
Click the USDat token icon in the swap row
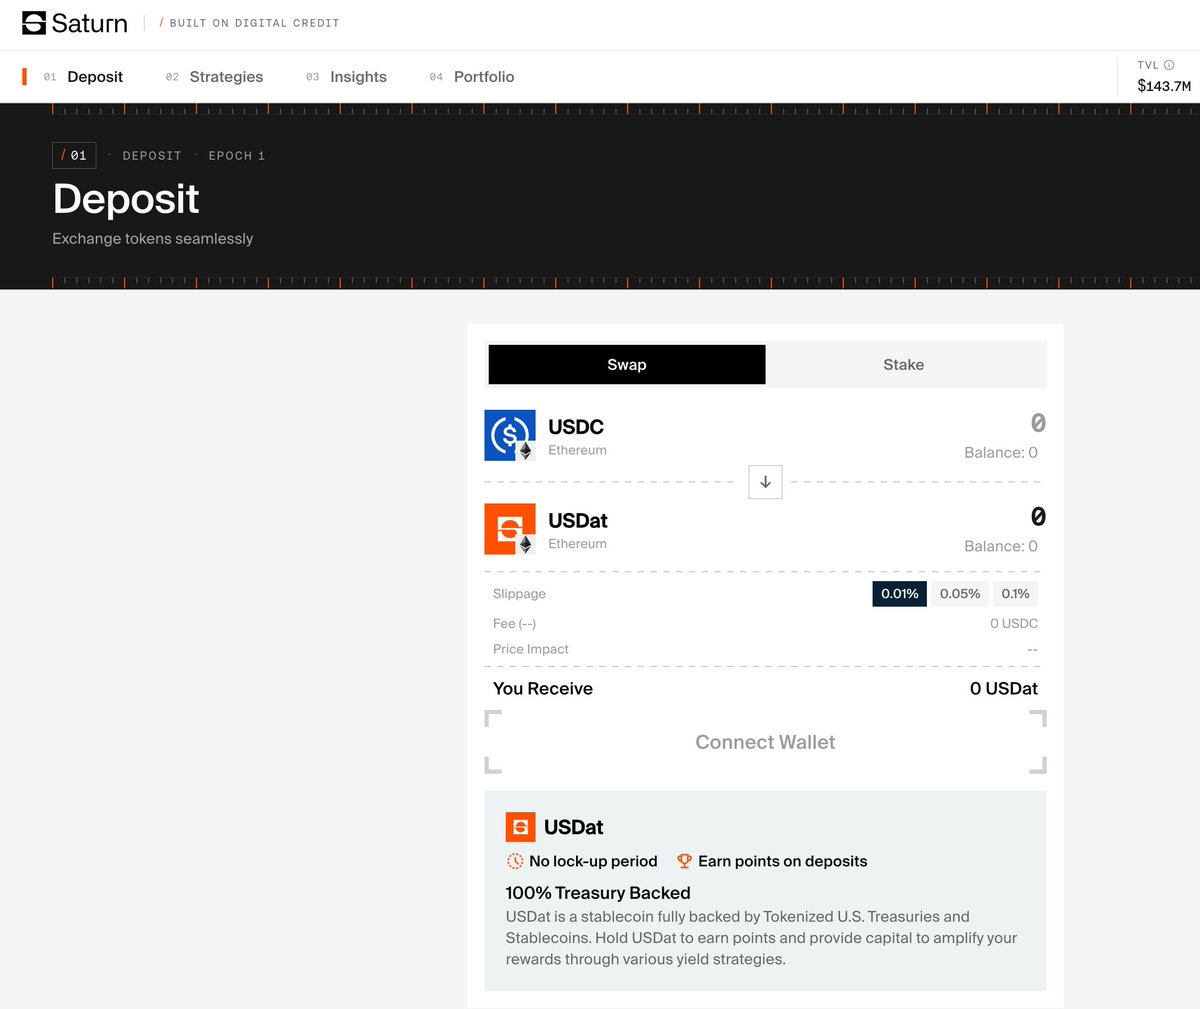510,529
